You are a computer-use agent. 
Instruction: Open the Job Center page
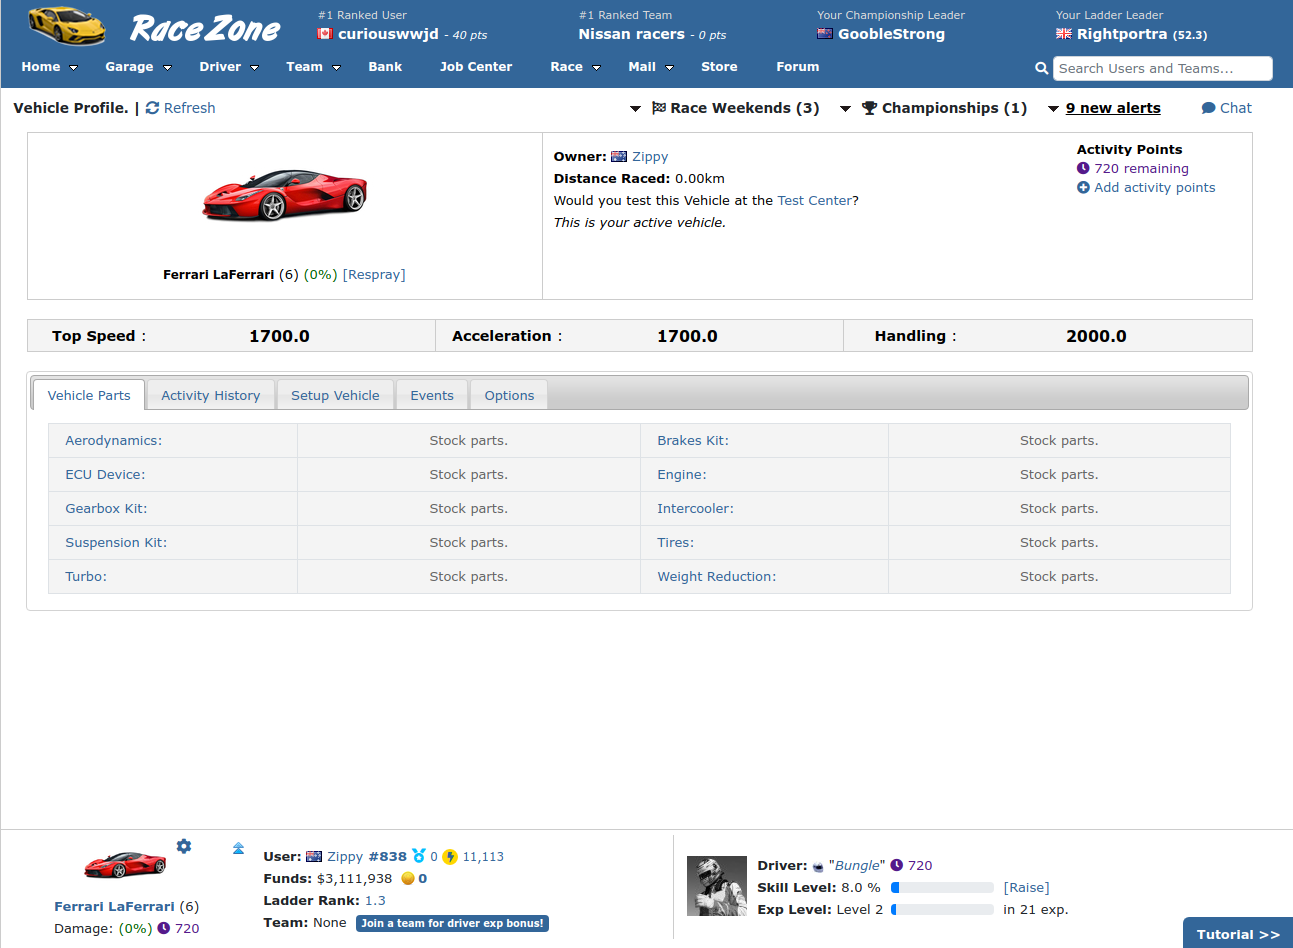pos(476,67)
